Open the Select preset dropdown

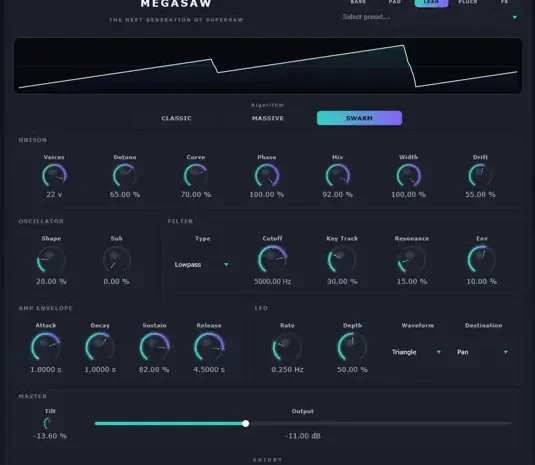(430, 17)
